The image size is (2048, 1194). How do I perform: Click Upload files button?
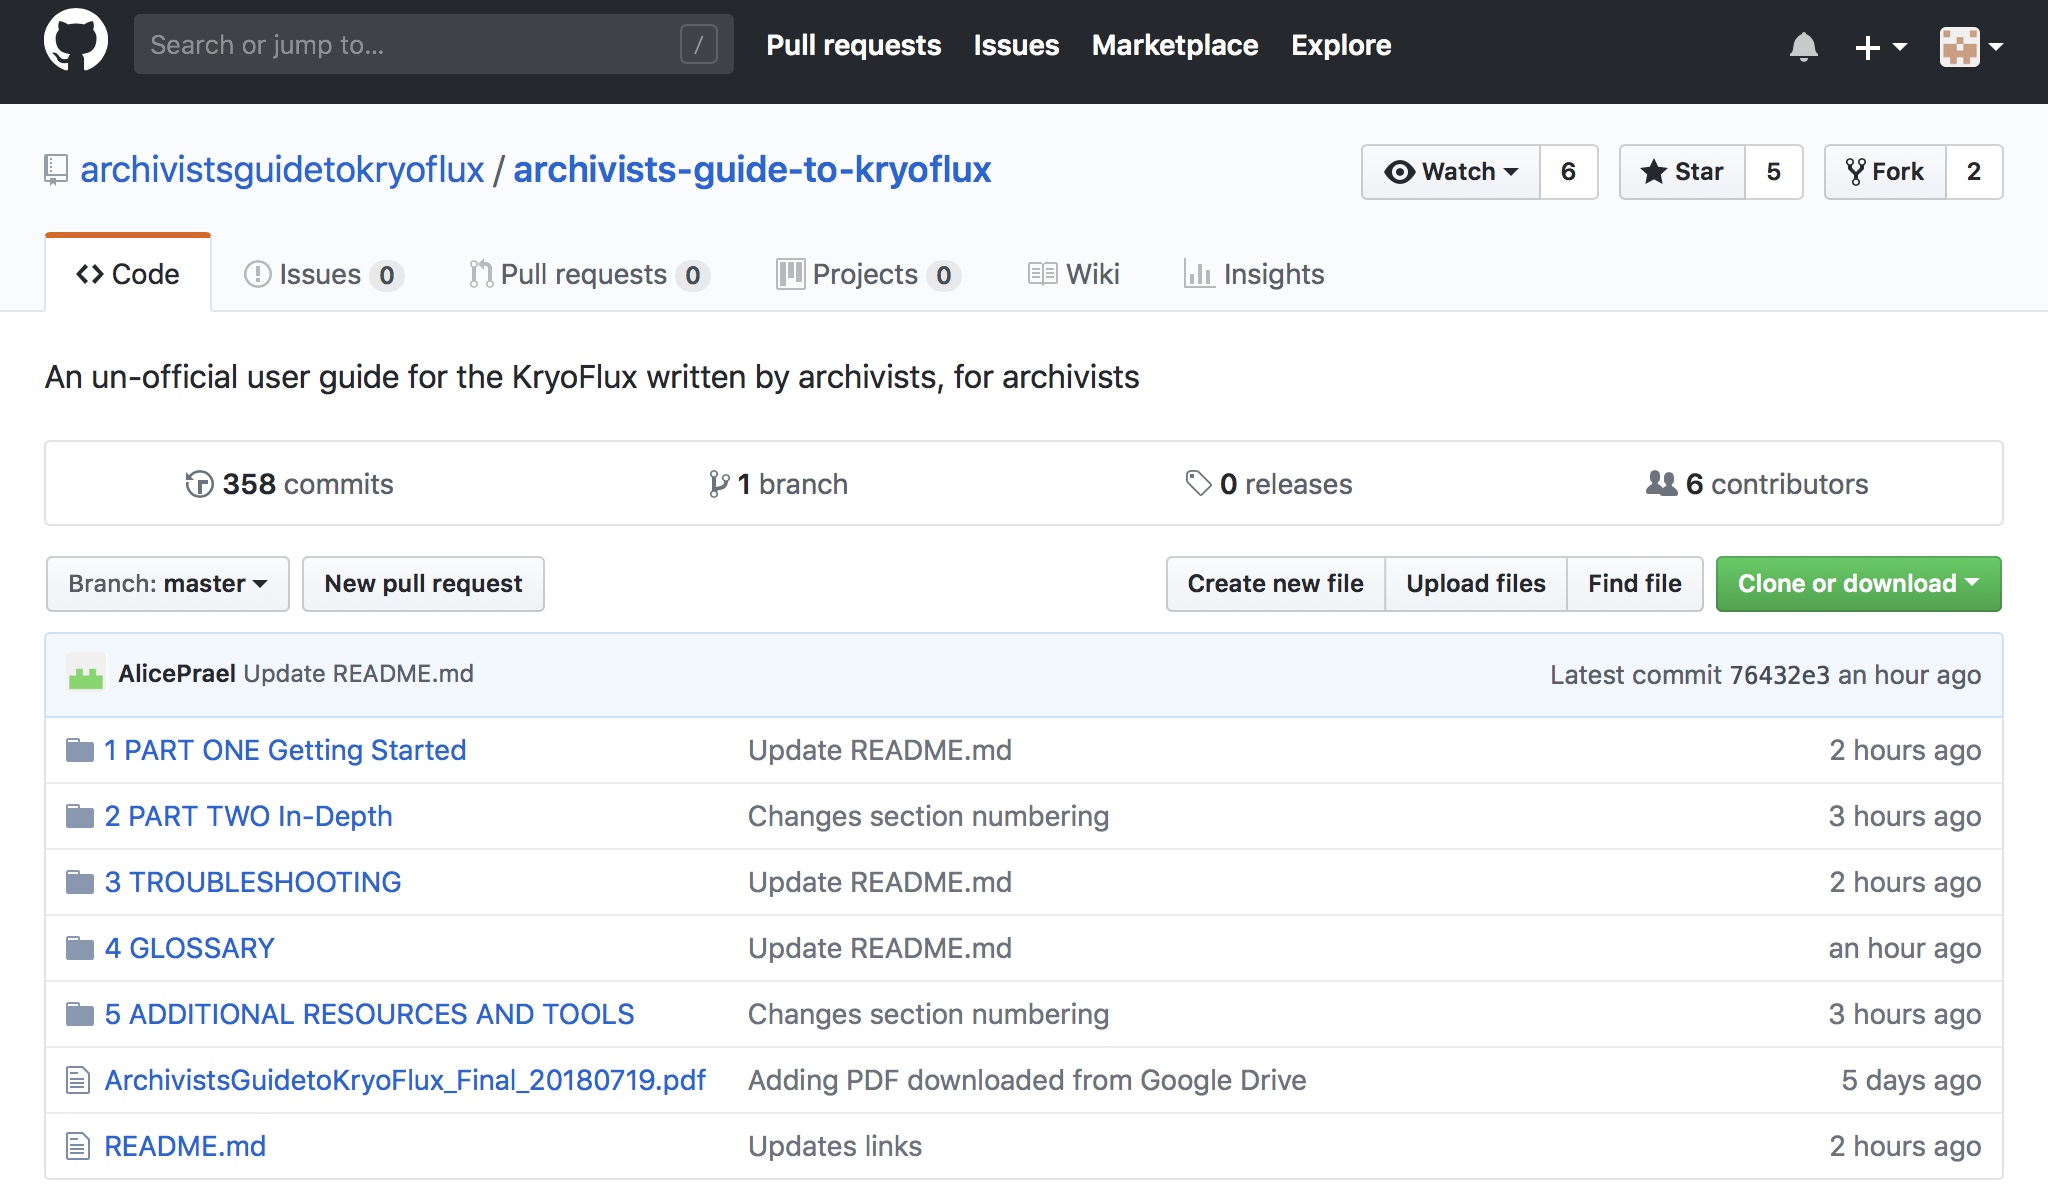[1476, 584]
